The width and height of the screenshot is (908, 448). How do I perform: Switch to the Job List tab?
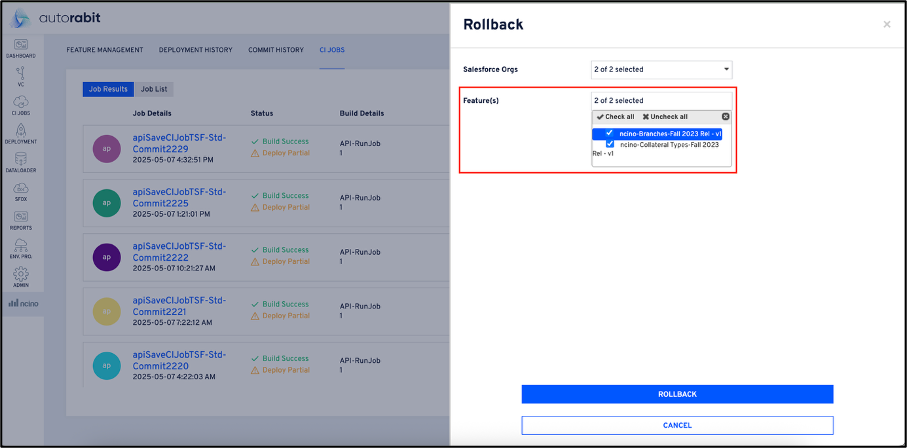coord(153,89)
